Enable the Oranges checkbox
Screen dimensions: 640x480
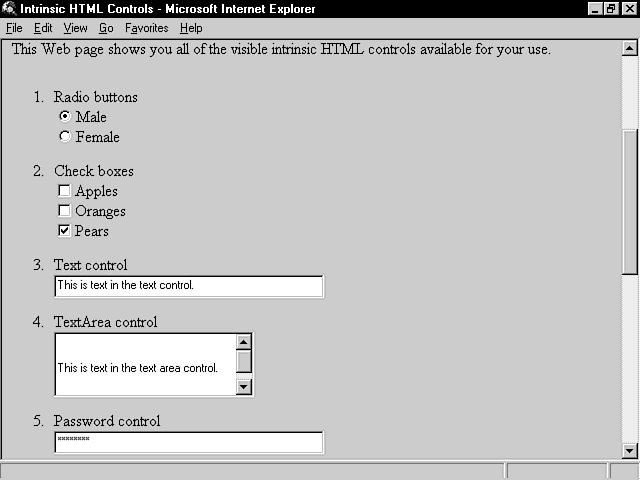pos(65,211)
